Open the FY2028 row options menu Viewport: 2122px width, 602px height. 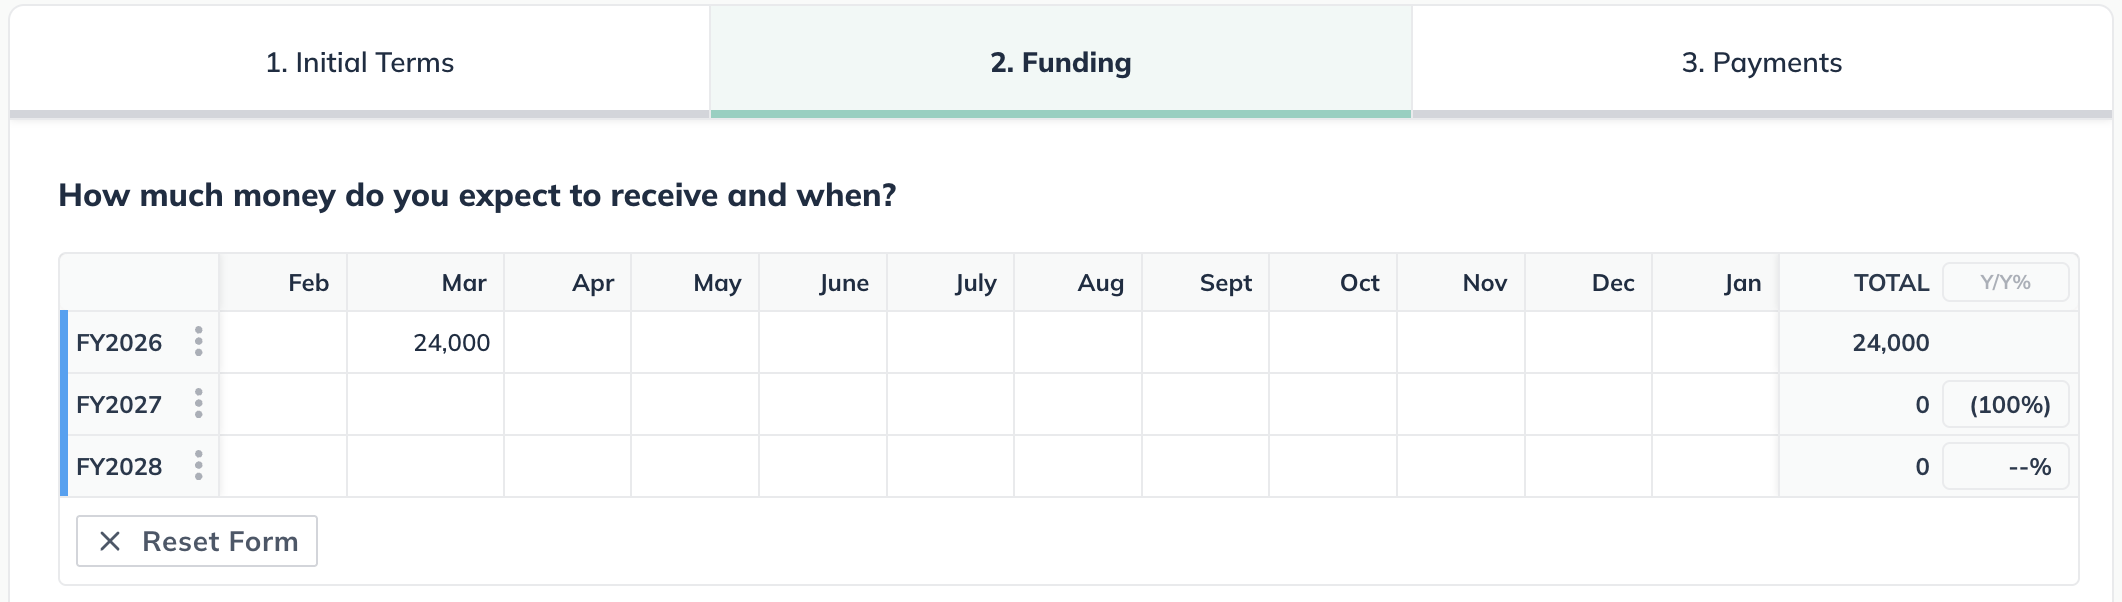[x=199, y=465]
